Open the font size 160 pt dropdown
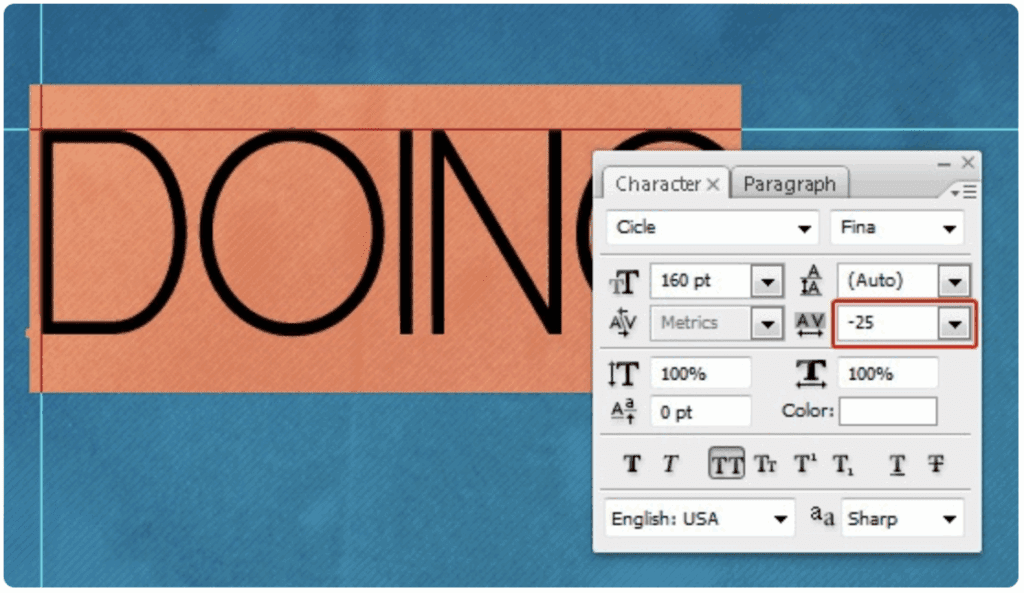1024x593 pixels. 767,282
